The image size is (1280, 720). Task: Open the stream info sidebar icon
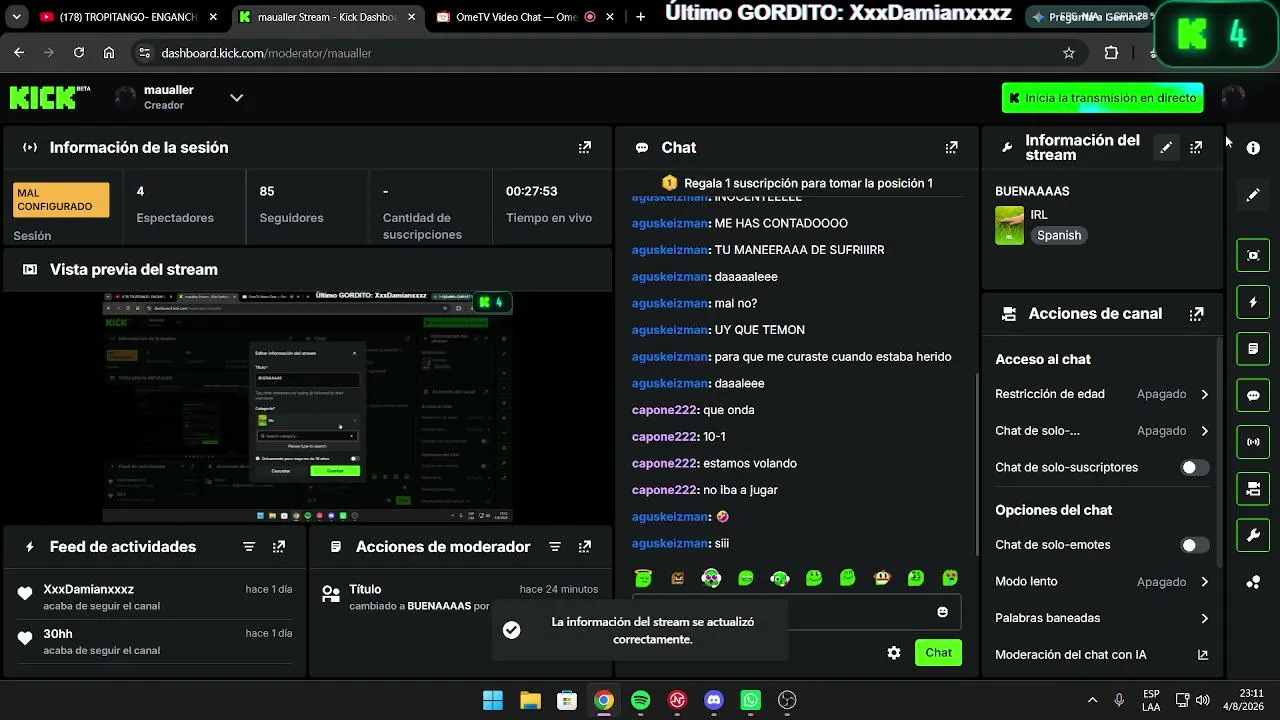(x=1253, y=148)
